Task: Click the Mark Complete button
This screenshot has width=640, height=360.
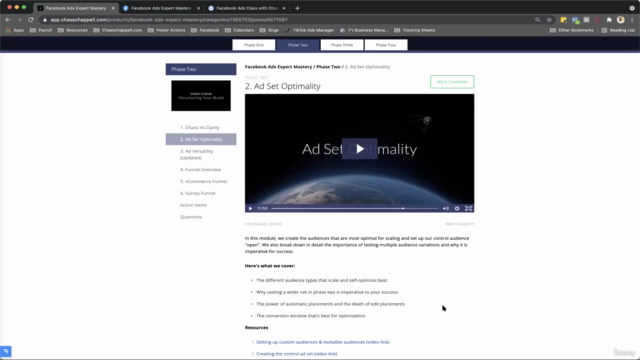Action: (452, 82)
